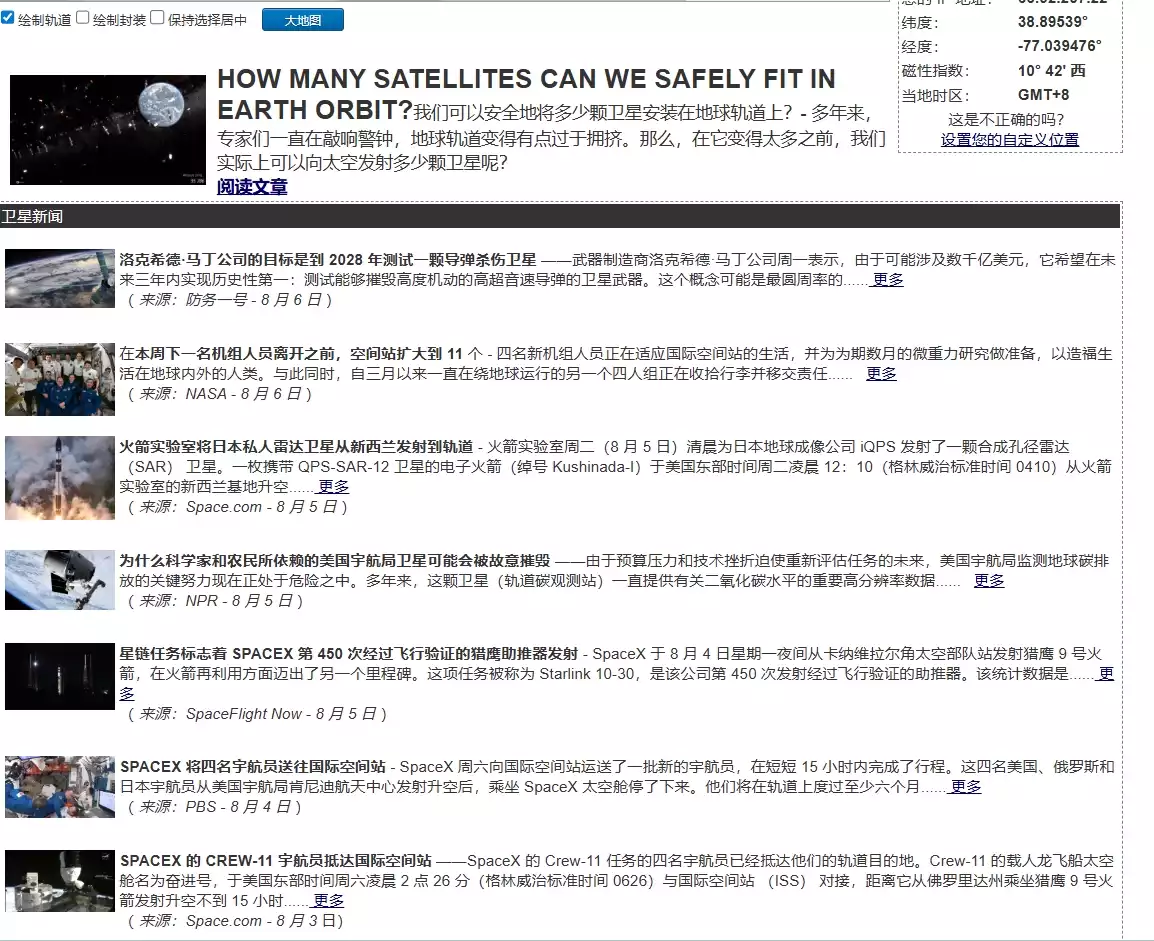
Task: Click the HOW MANY SATELLITES CAN WE SAFELY FIT headline
Action: 526,94
